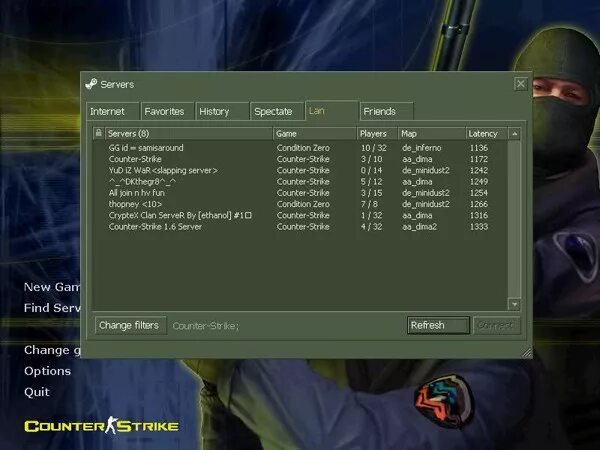Open the Friends tab
Image resolution: width=600 pixels, height=450 pixels.
tap(386, 111)
